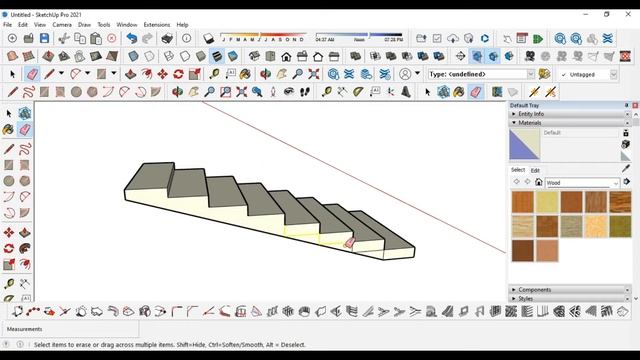
Task: Click the Undo arrow icon
Action: coord(131,38)
